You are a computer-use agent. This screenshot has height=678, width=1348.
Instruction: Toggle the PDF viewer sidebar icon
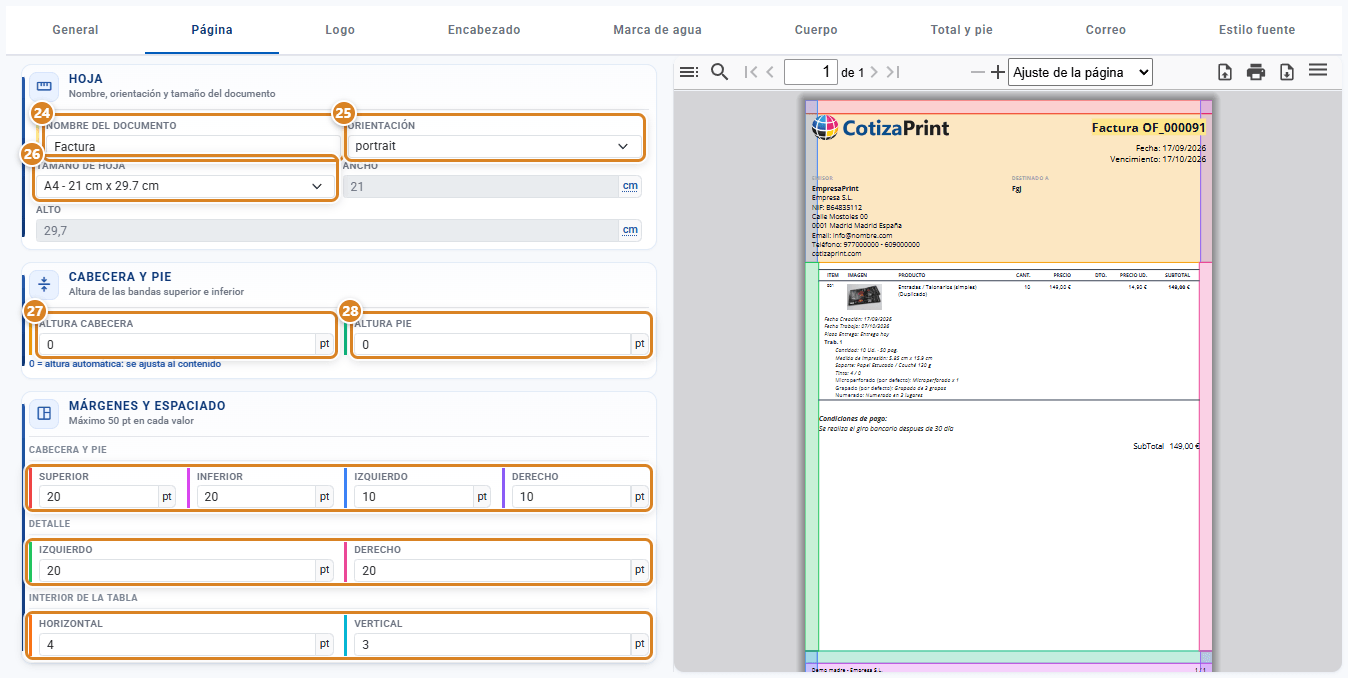coord(688,72)
